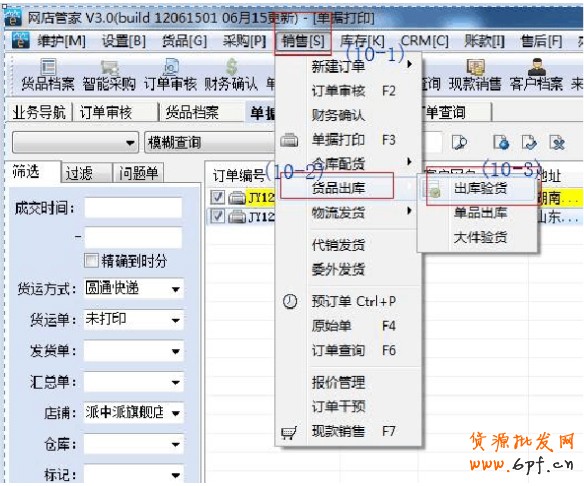Click the clock icon beside 预订单 menu entry

pyautogui.click(x=290, y=301)
